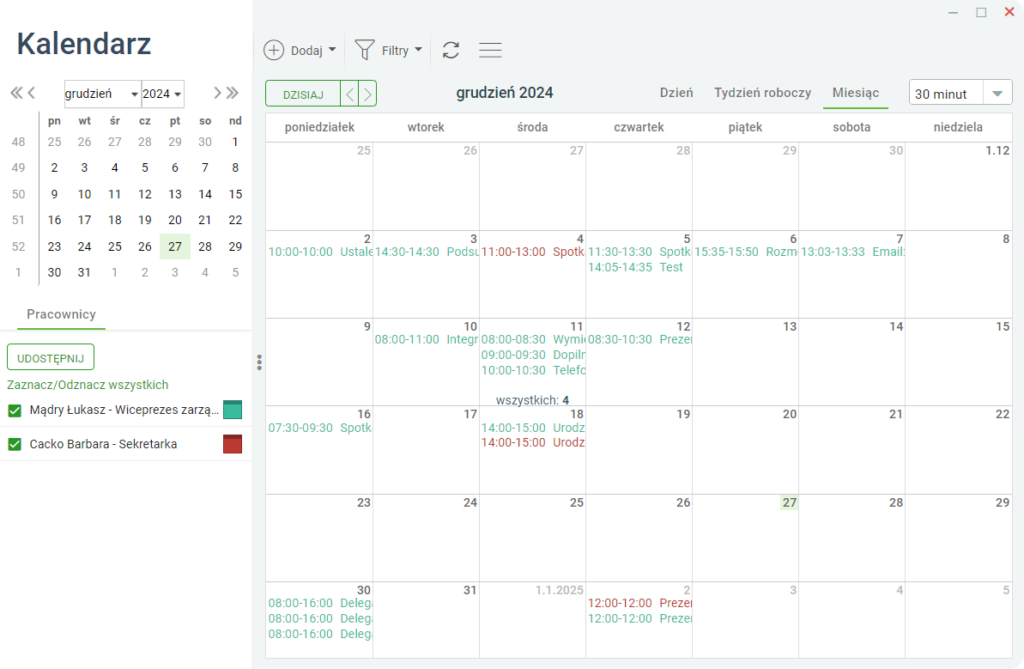The height and width of the screenshot is (669, 1024).
Task: Jump forward one year in mini calendar
Action: [232, 93]
